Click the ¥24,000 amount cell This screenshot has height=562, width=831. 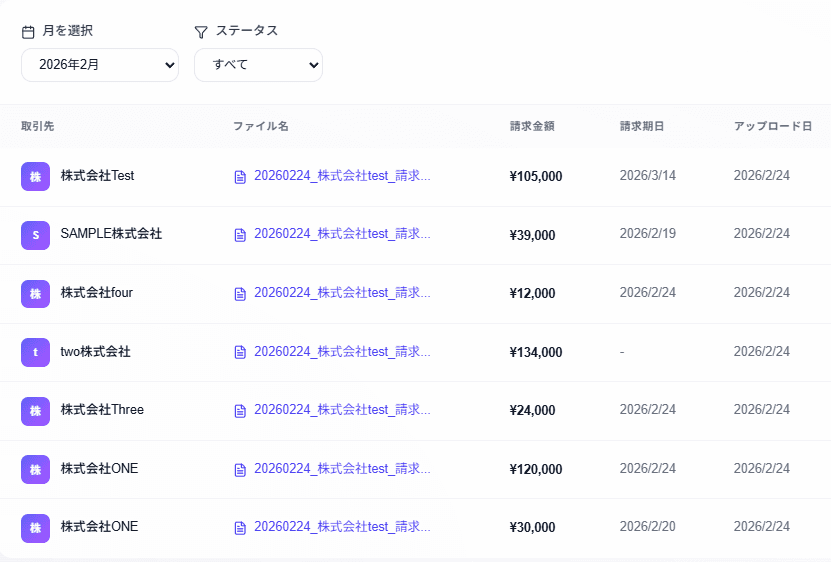pos(532,410)
